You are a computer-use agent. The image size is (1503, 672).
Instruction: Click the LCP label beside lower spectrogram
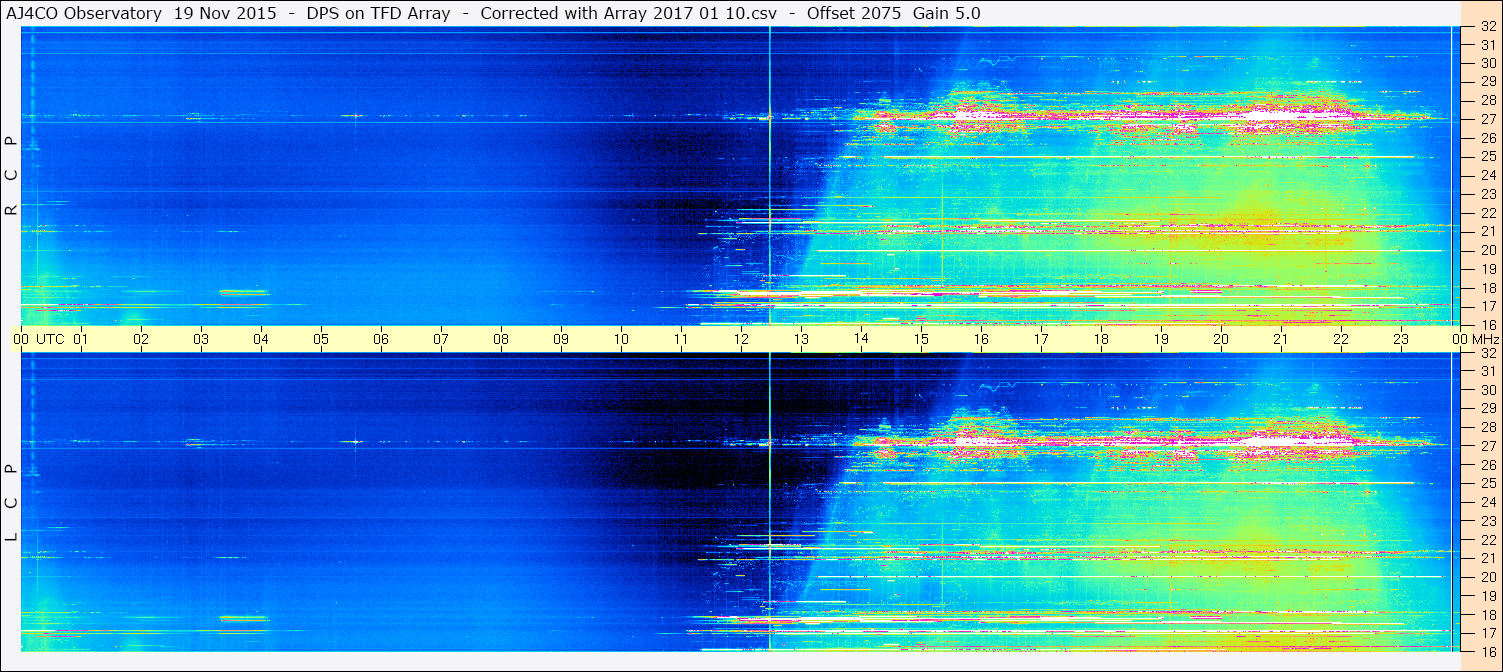(11, 503)
